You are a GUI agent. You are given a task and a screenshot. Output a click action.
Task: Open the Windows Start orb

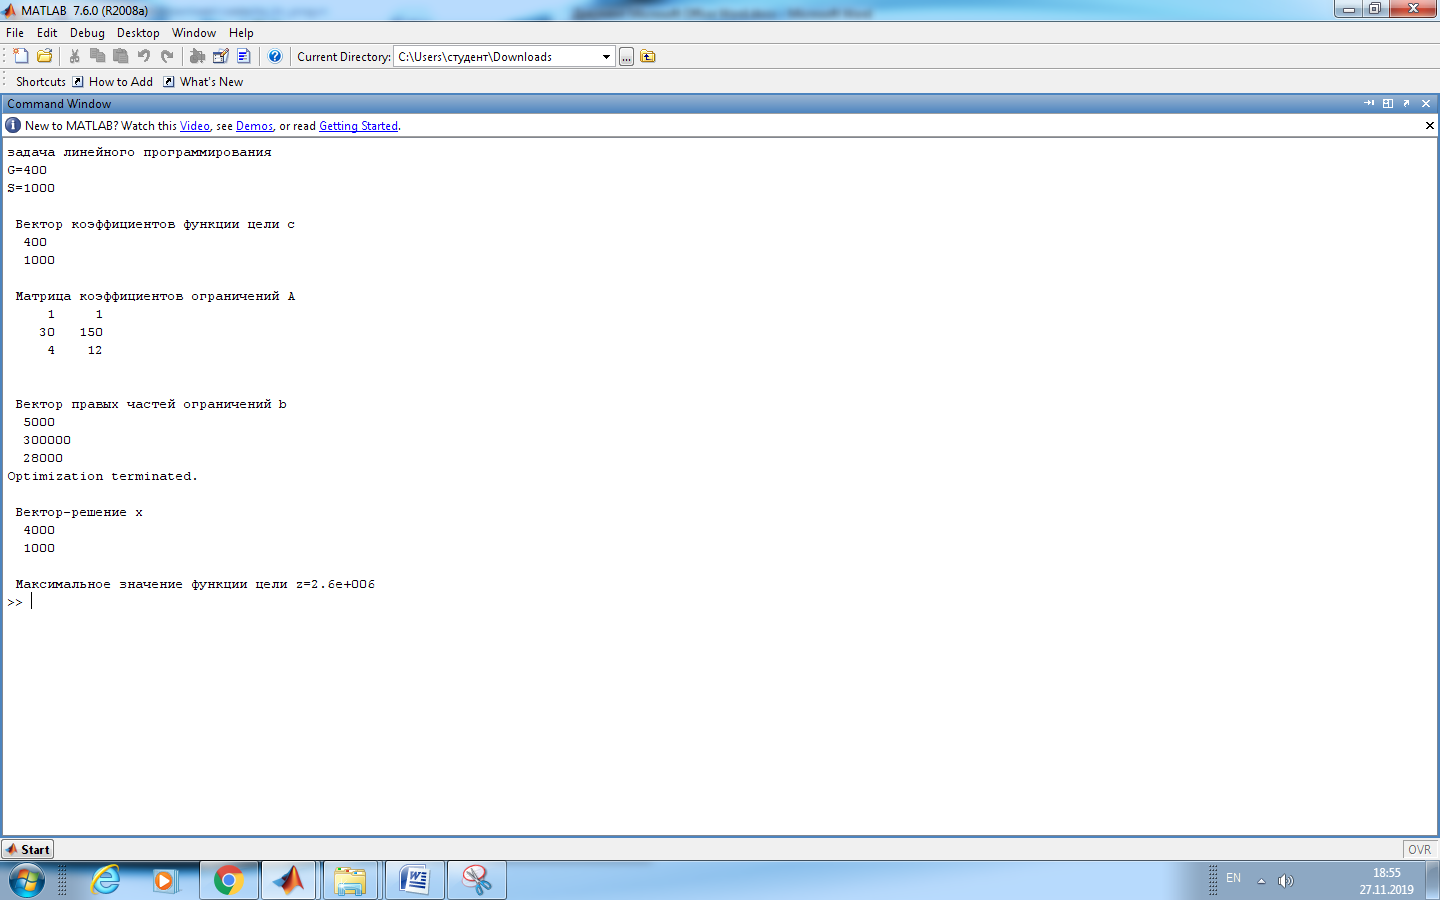click(27, 881)
